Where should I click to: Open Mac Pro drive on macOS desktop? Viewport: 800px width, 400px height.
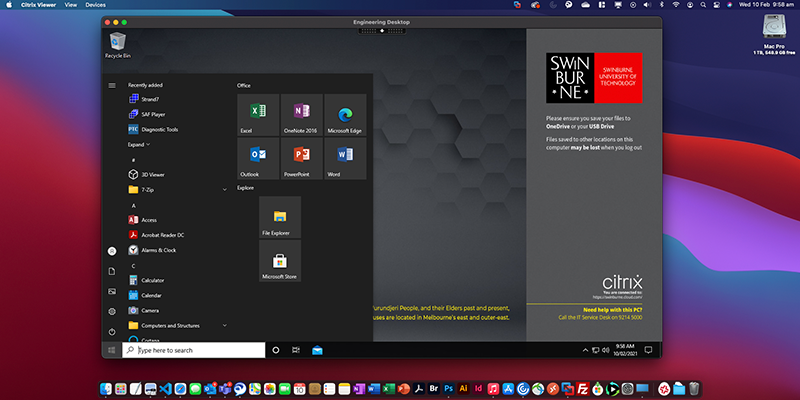[x=774, y=34]
